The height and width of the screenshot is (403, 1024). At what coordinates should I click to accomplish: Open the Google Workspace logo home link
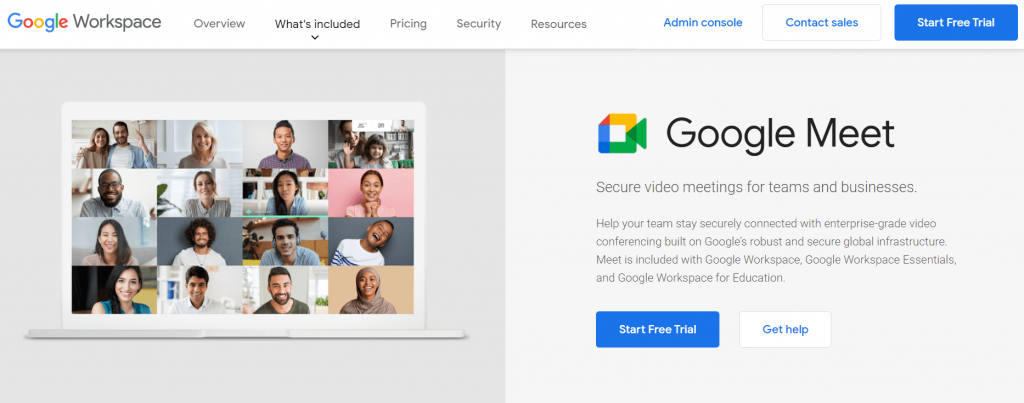click(84, 22)
